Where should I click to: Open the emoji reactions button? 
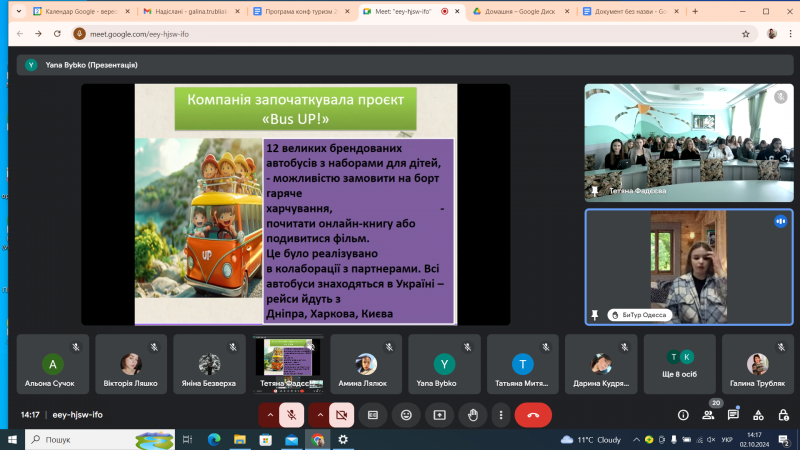tap(406, 415)
